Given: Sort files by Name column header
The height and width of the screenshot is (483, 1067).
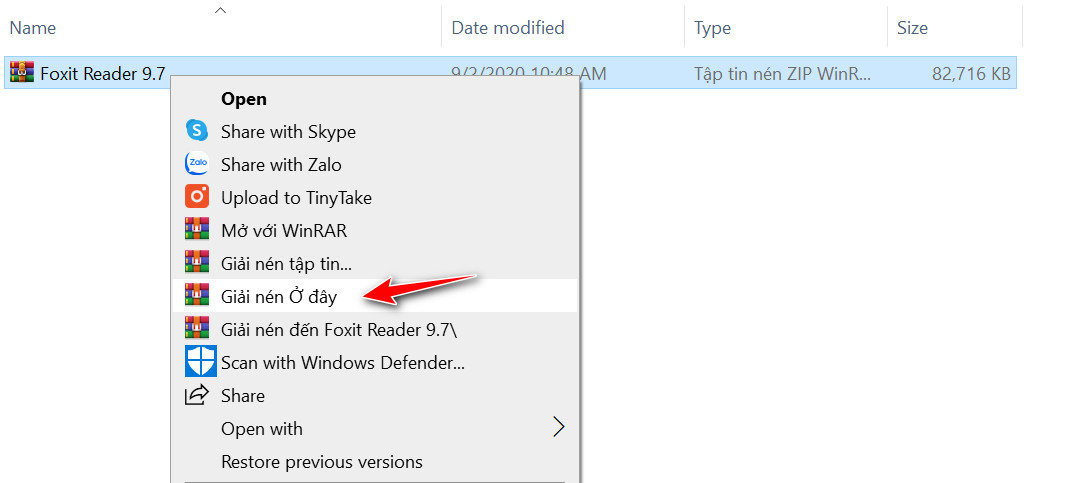Looking at the screenshot, I should (33, 28).
